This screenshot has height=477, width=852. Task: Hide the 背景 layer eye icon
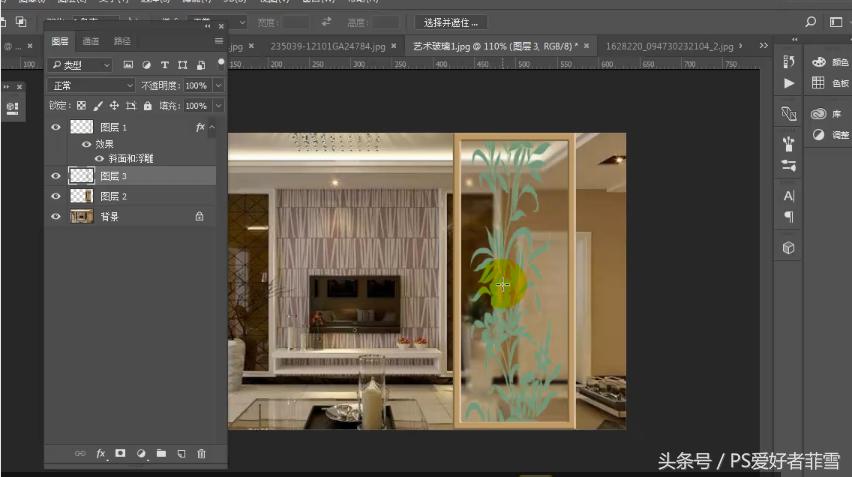click(55, 216)
